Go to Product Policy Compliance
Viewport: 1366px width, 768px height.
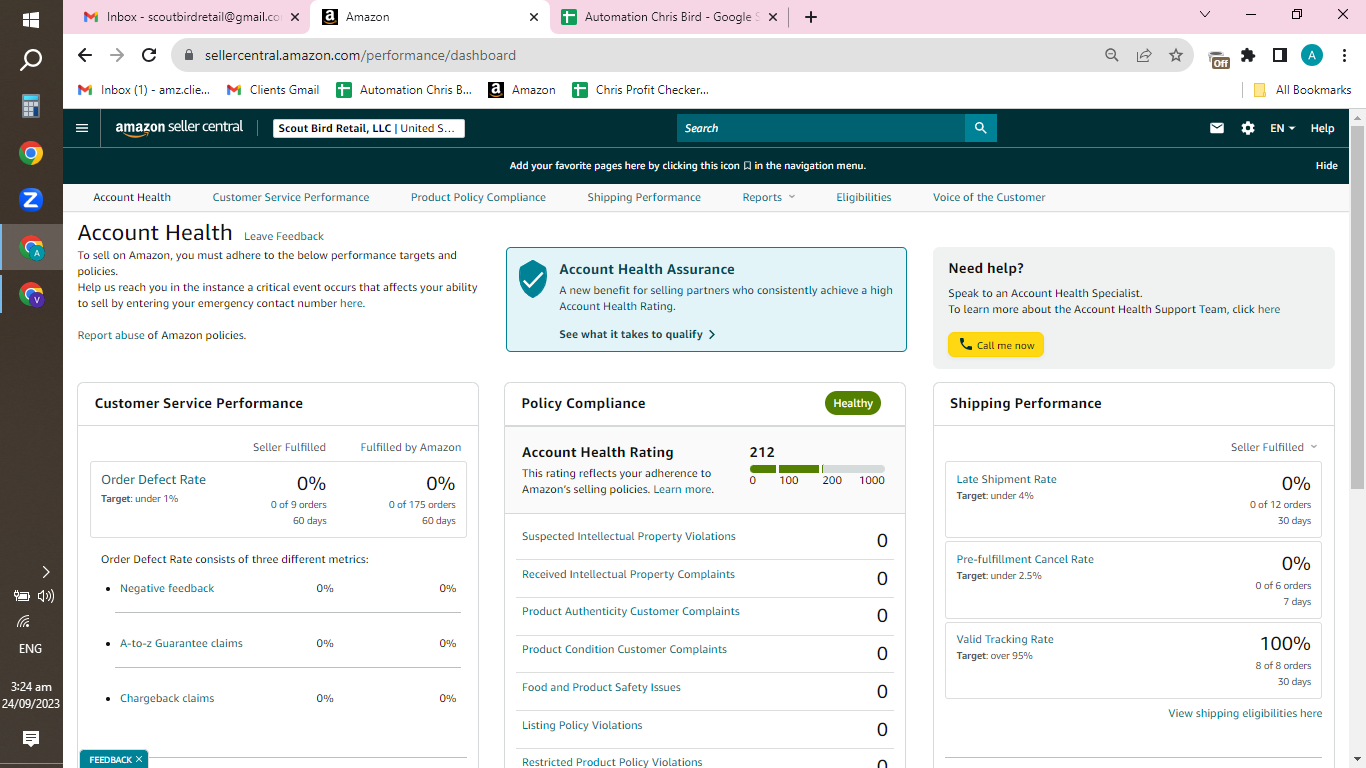(478, 197)
